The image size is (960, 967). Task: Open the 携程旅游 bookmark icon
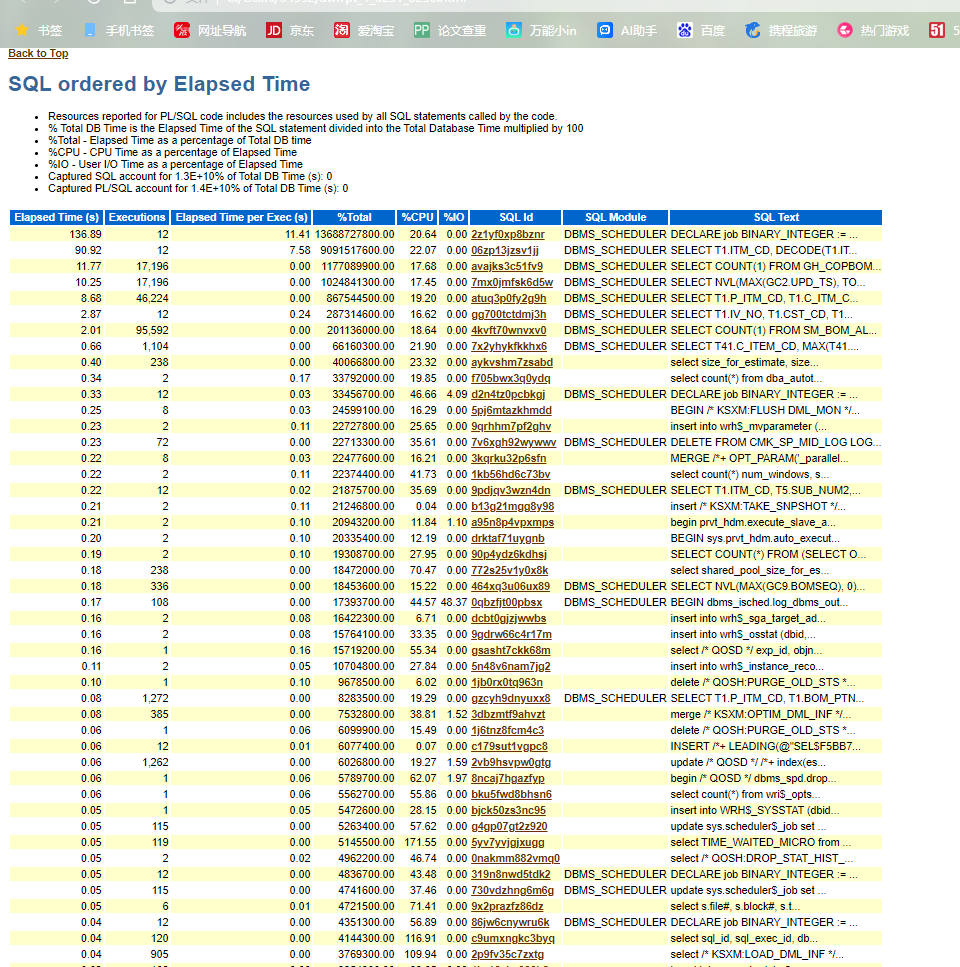coord(753,30)
